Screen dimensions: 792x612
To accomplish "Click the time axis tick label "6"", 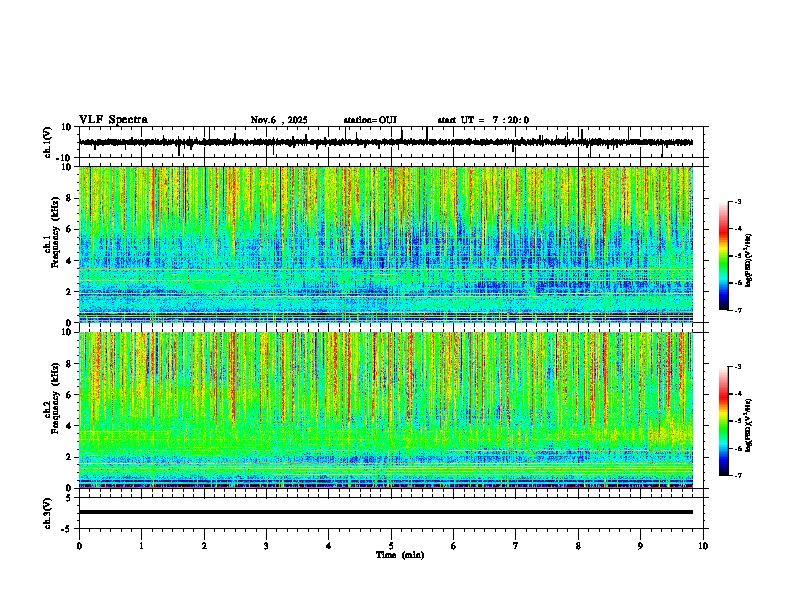I will 454,546.
